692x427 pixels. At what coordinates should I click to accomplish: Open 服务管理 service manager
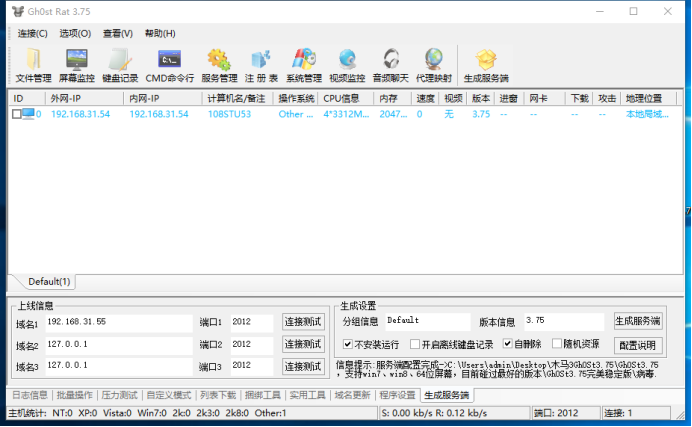pyautogui.click(x=219, y=65)
